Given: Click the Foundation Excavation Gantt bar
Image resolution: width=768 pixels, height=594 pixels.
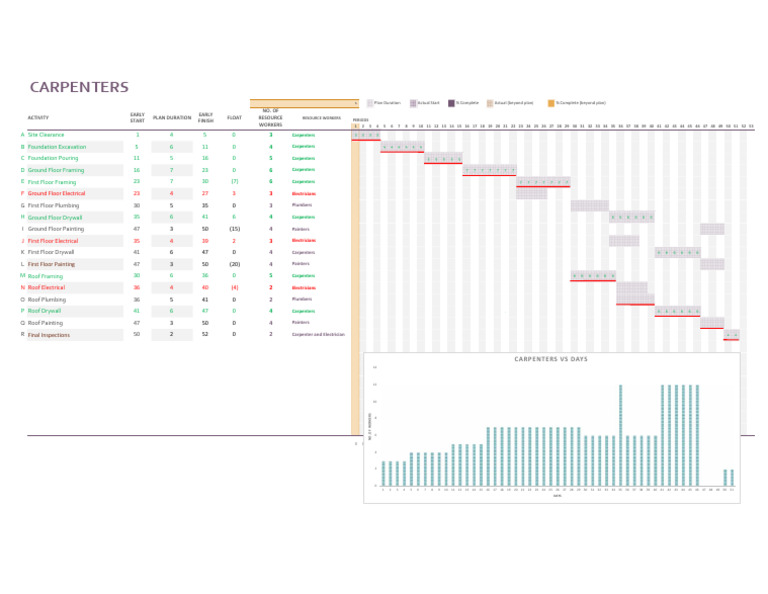Looking at the screenshot, I should [x=403, y=147].
